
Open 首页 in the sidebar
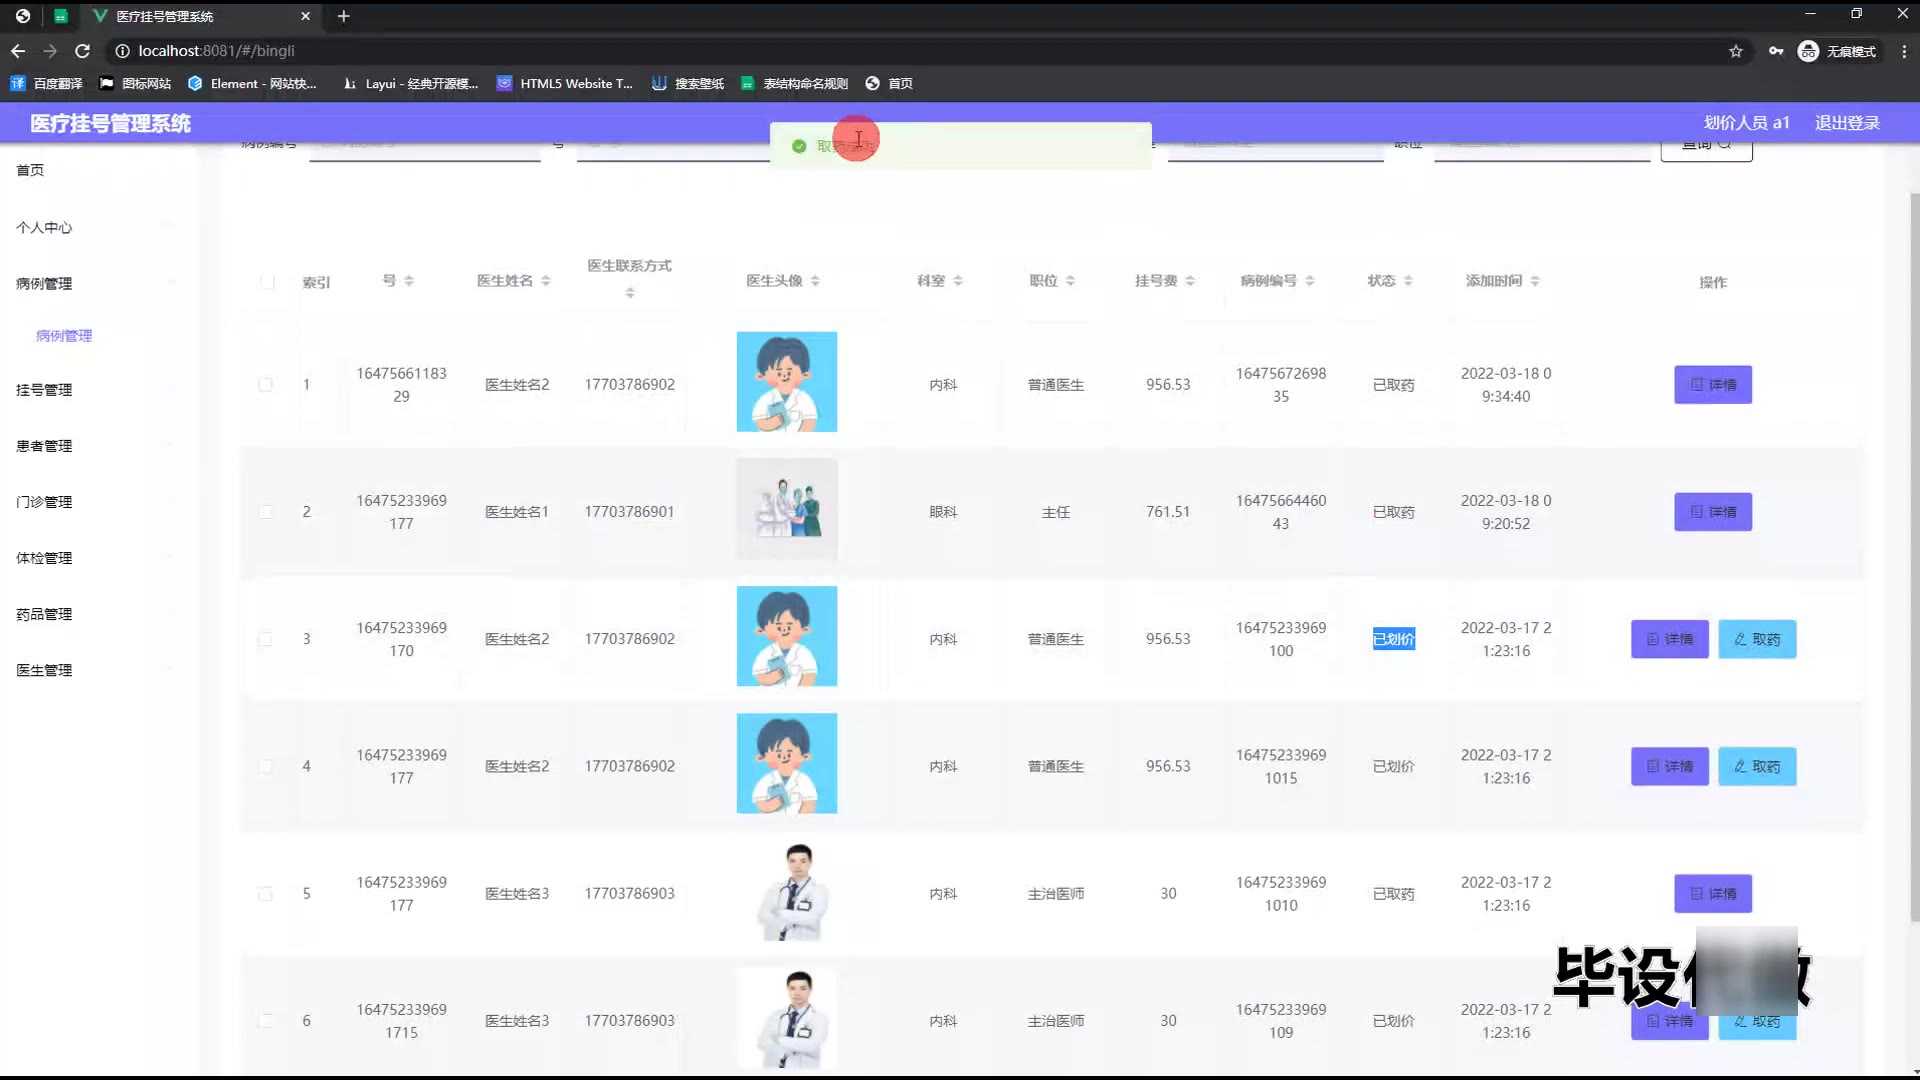pos(30,170)
